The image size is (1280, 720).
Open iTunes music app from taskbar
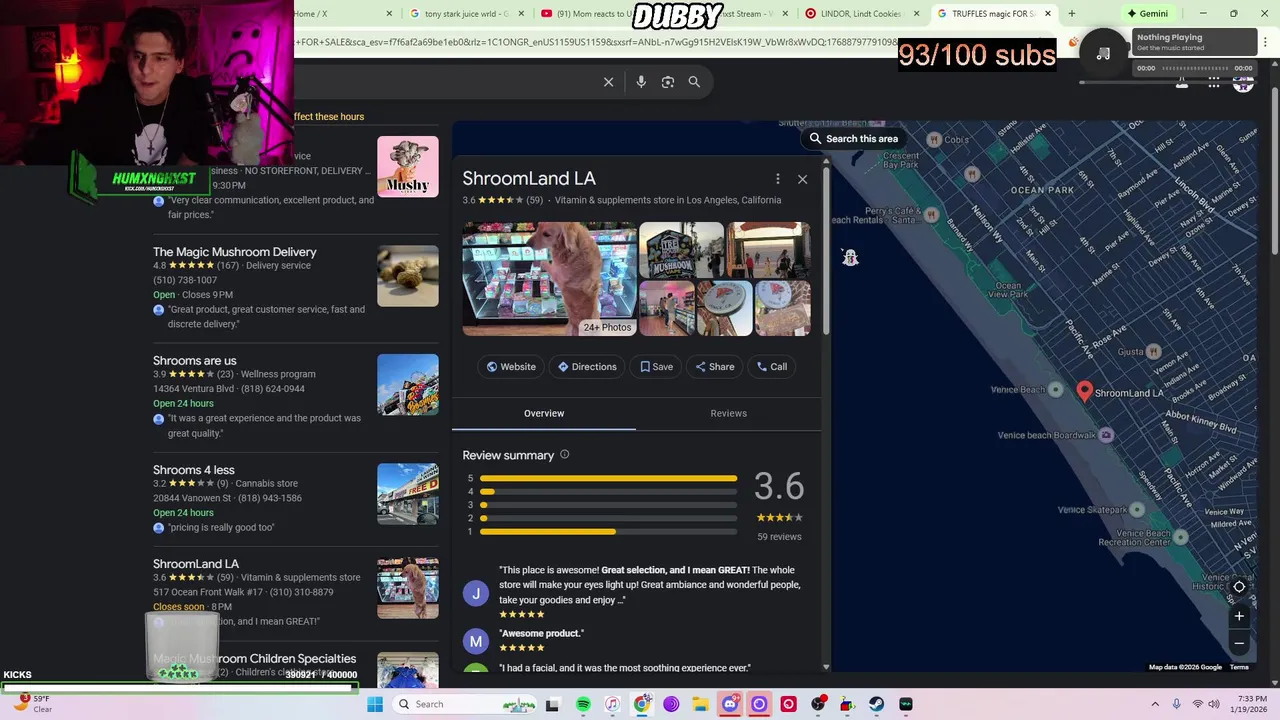[x=612, y=704]
